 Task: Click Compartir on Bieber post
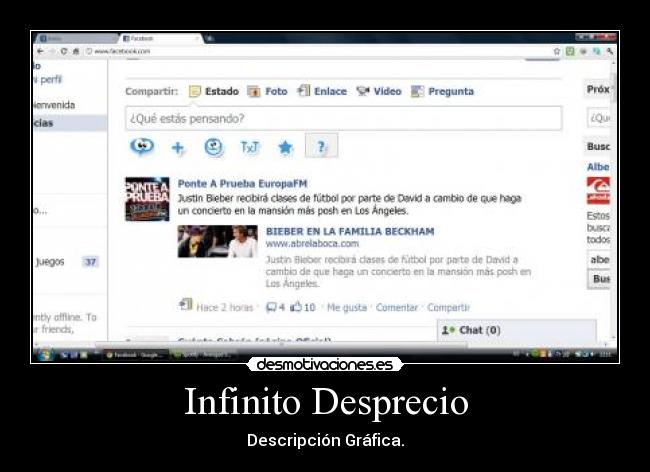448,307
